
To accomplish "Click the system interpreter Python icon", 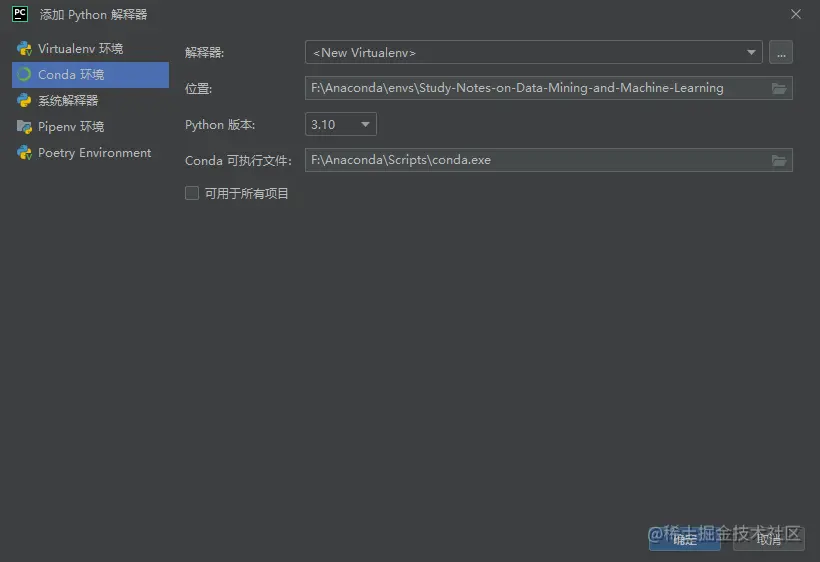I will pos(24,100).
